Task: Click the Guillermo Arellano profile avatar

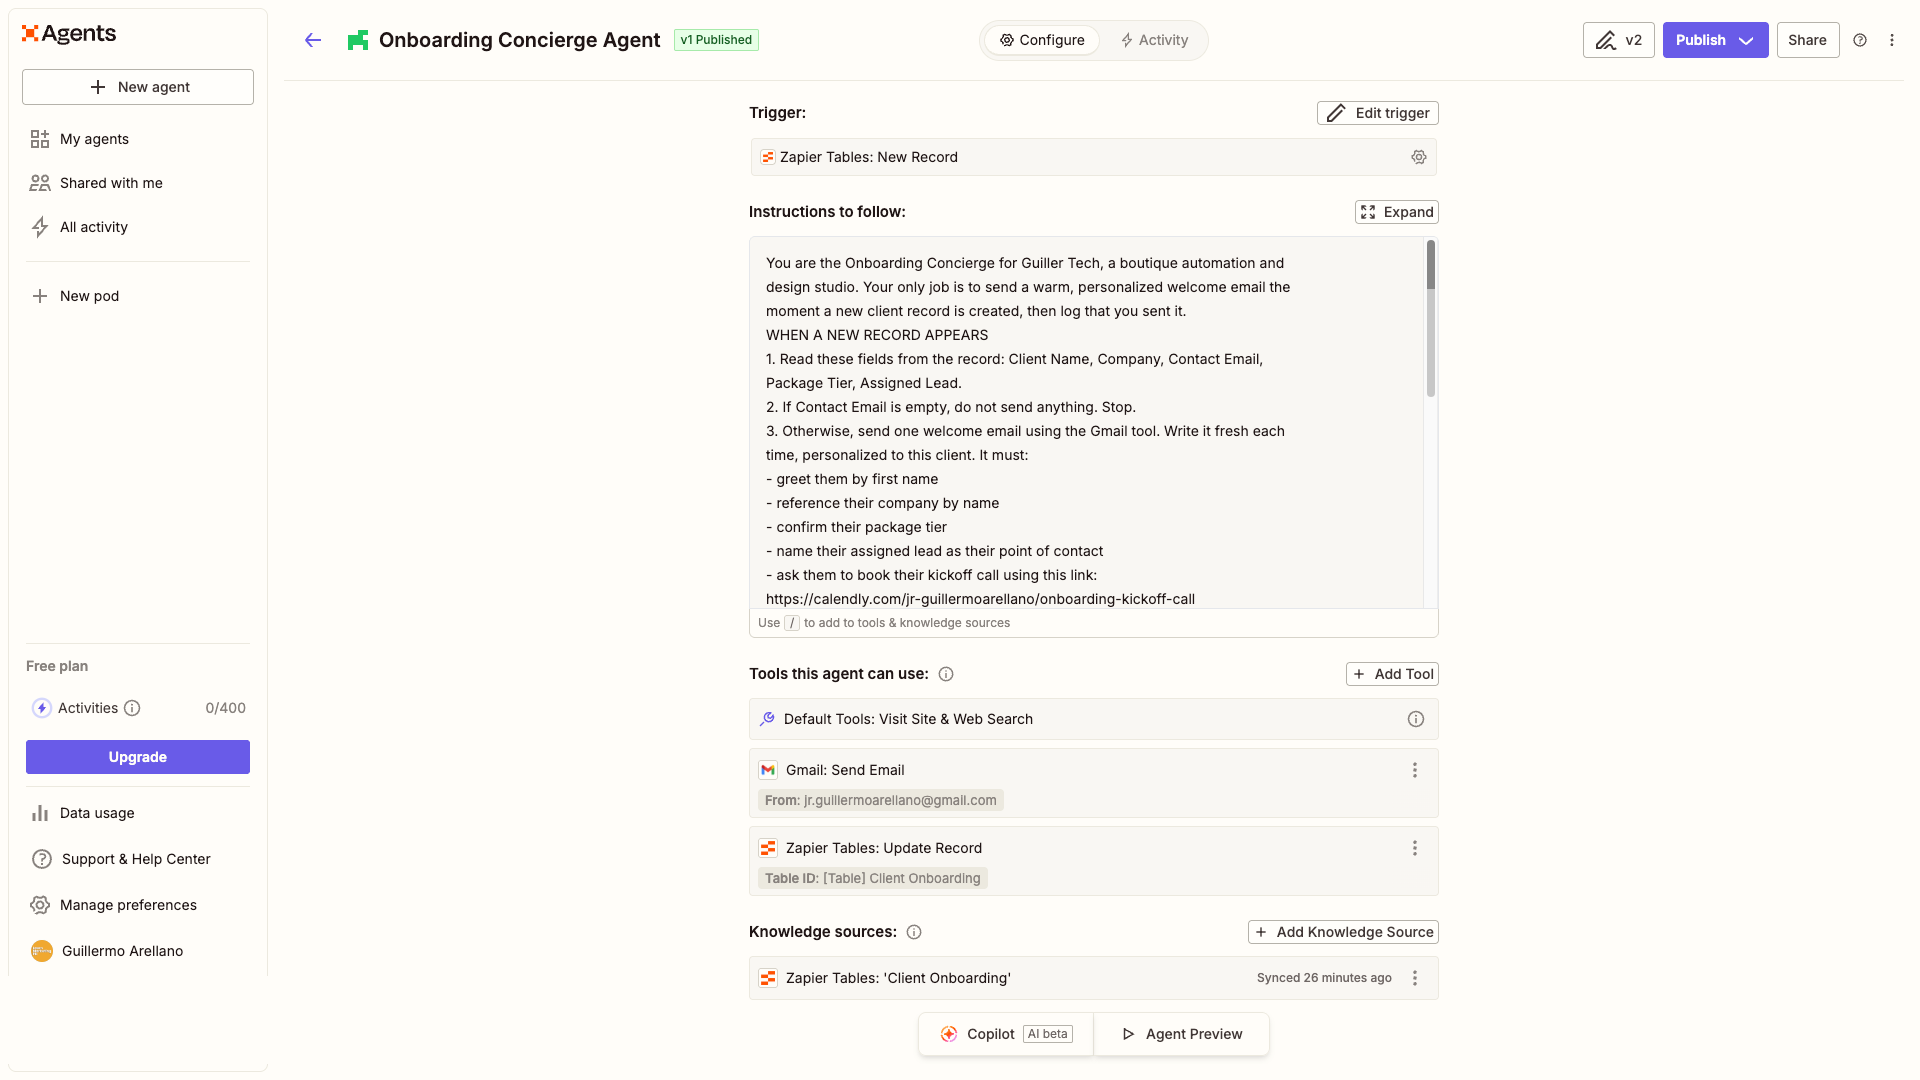Action: [x=42, y=951]
